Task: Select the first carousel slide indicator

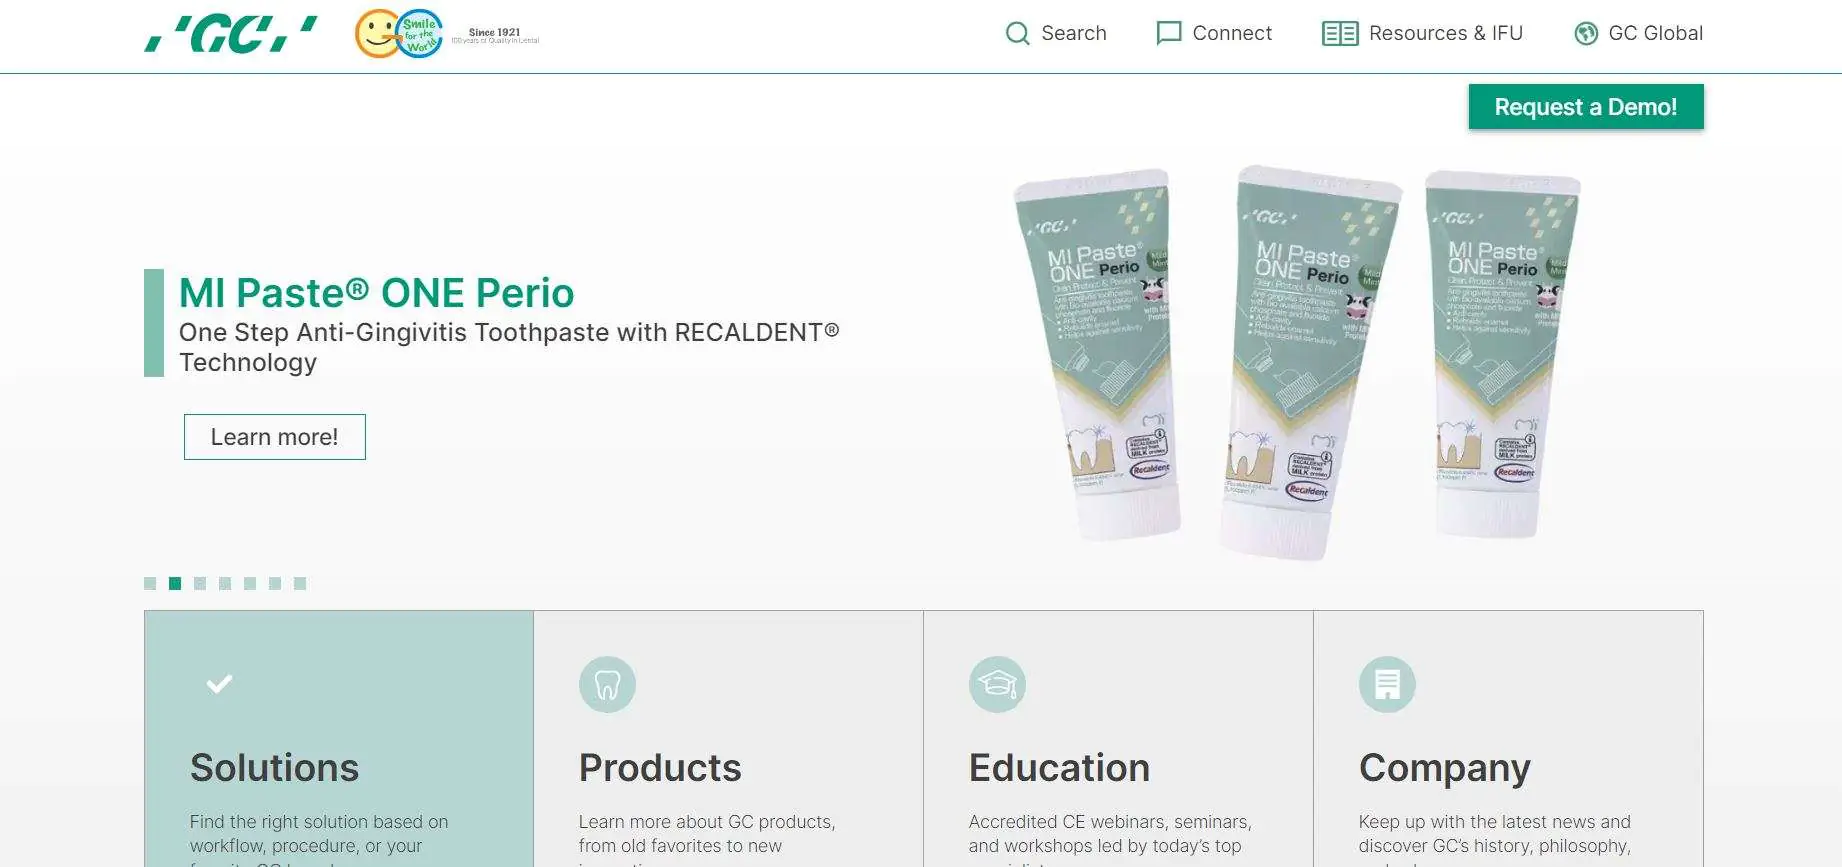Action: point(150,583)
